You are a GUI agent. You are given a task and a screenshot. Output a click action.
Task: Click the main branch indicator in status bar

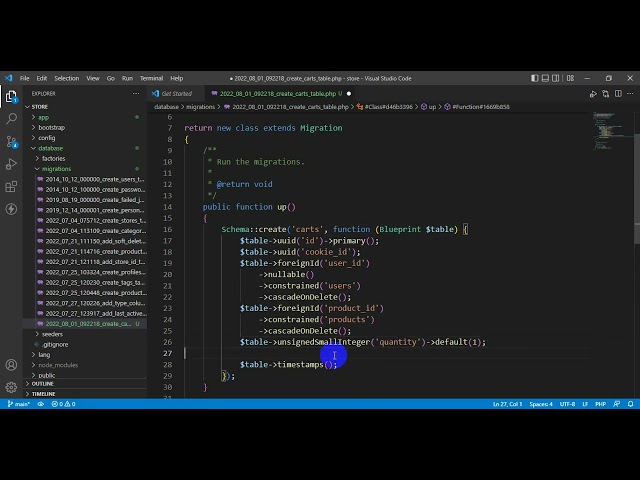click(18, 404)
